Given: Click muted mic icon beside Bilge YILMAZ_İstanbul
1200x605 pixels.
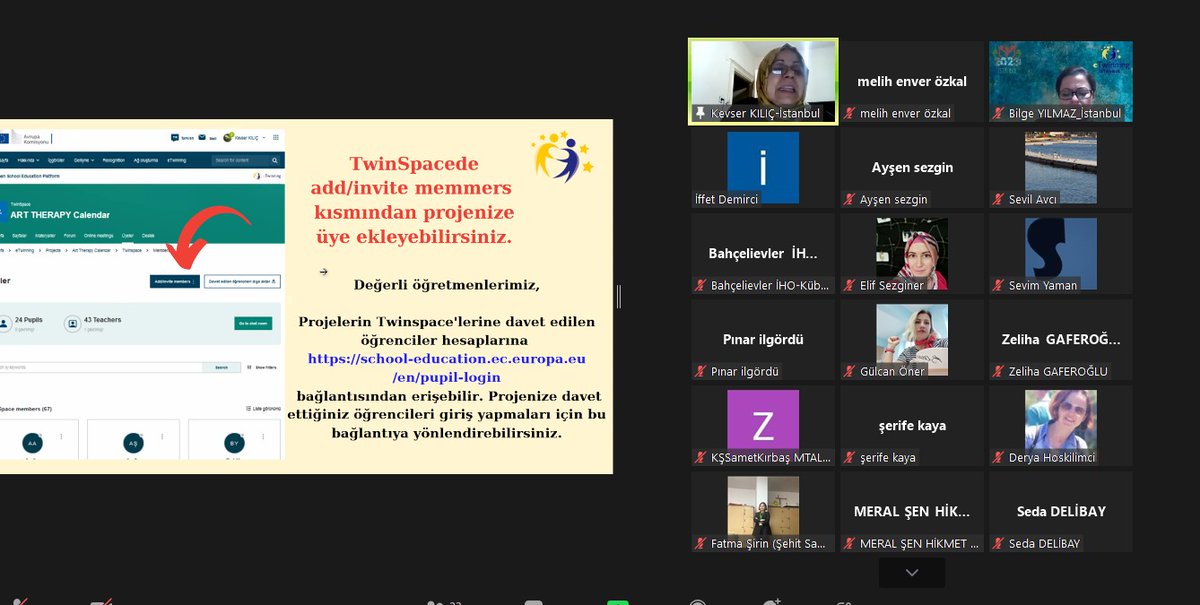Looking at the screenshot, I should pos(999,114).
